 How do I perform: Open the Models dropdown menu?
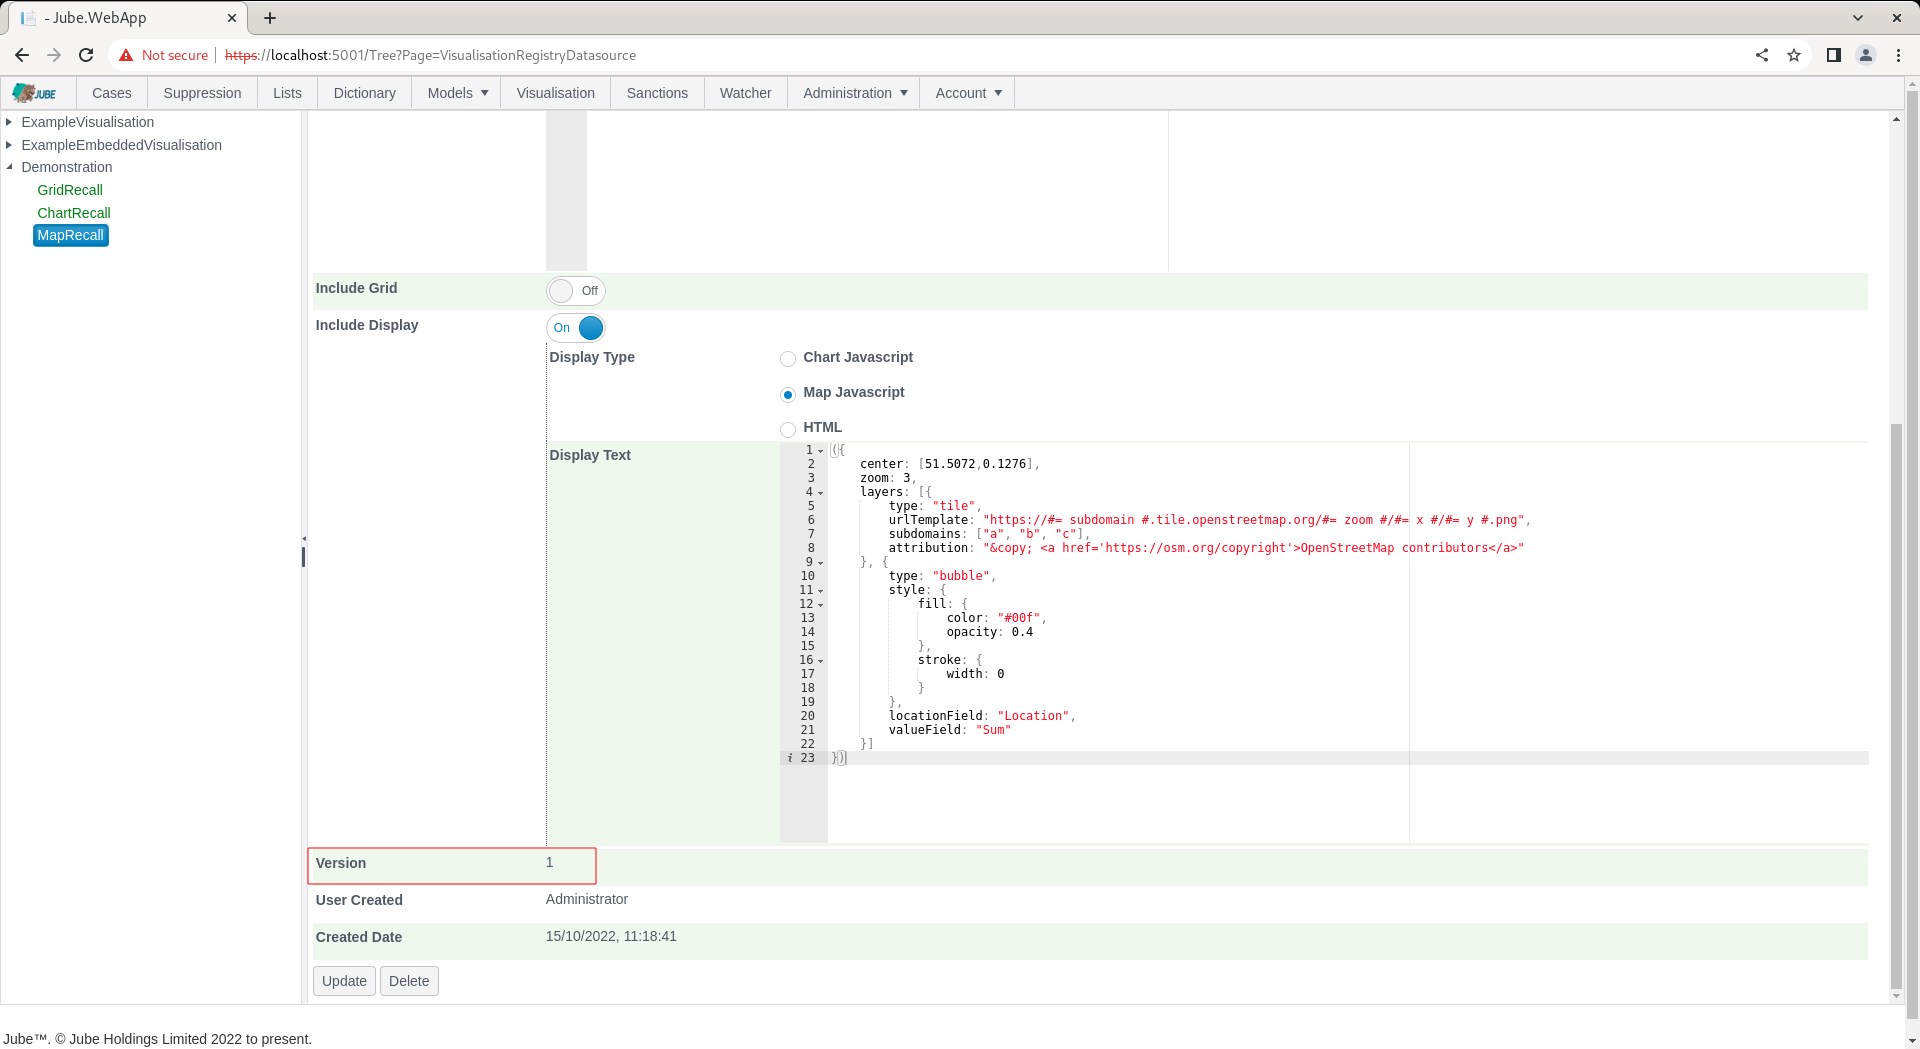pyautogui.click(x=457, y=93)
